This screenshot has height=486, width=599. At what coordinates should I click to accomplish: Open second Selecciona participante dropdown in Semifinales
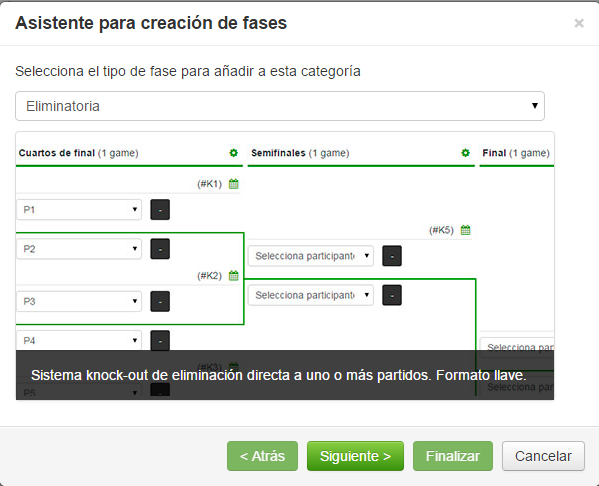[x=311, y=295]
